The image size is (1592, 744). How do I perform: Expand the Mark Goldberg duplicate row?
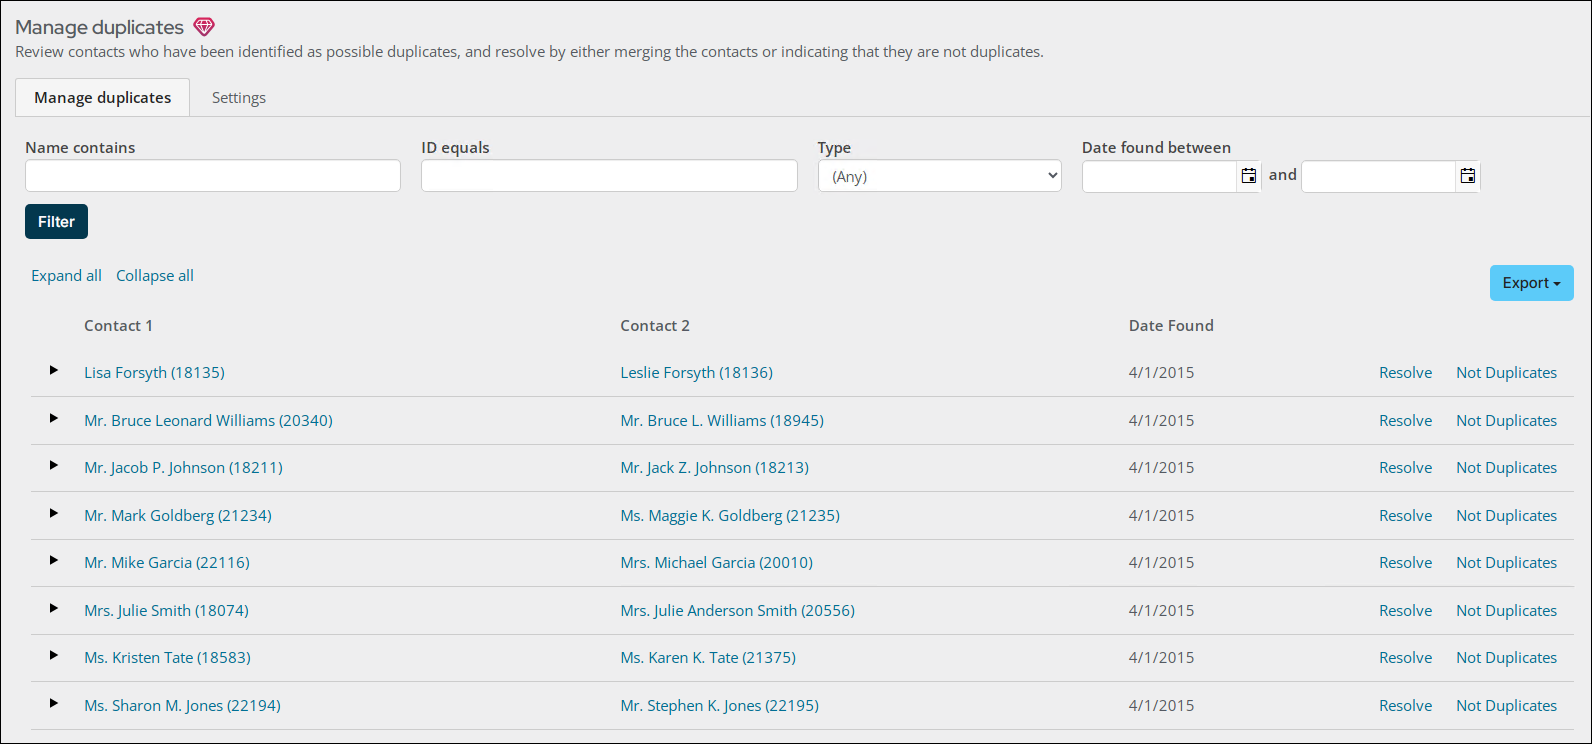[x=54, y=514]
